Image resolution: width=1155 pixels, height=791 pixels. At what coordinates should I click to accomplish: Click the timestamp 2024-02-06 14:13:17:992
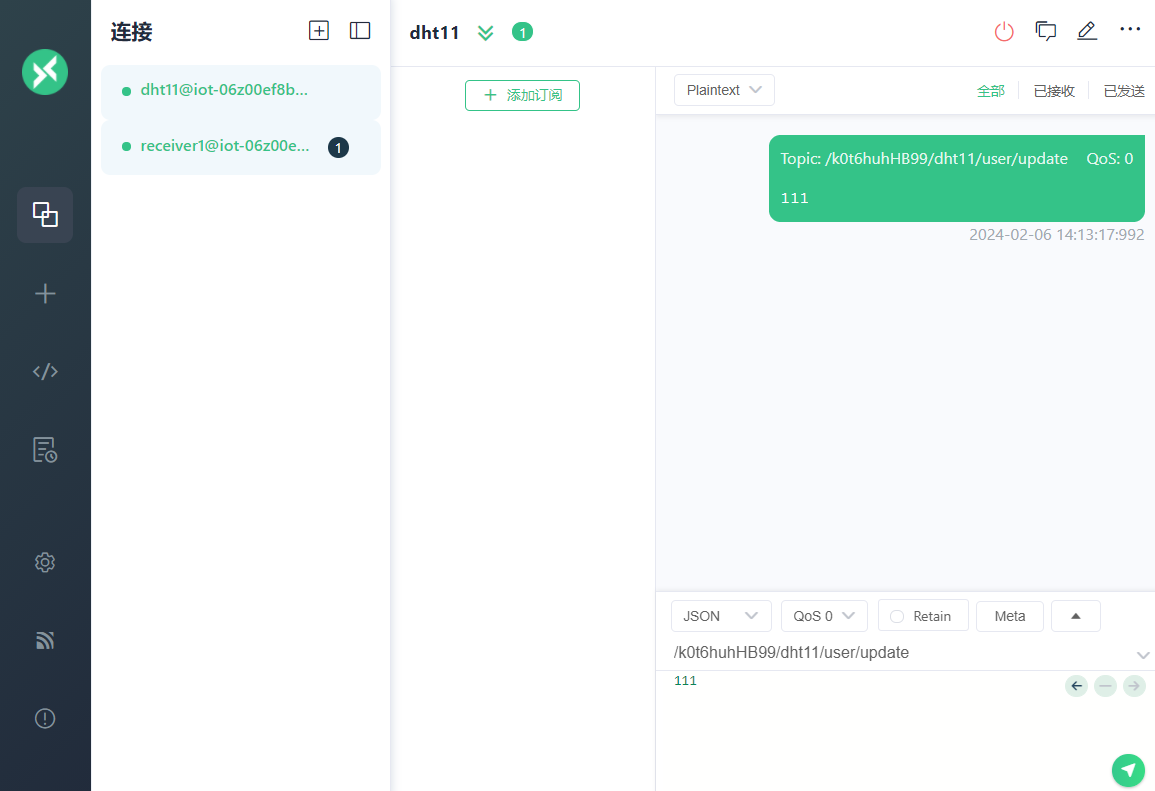[x=1056, y=235]
